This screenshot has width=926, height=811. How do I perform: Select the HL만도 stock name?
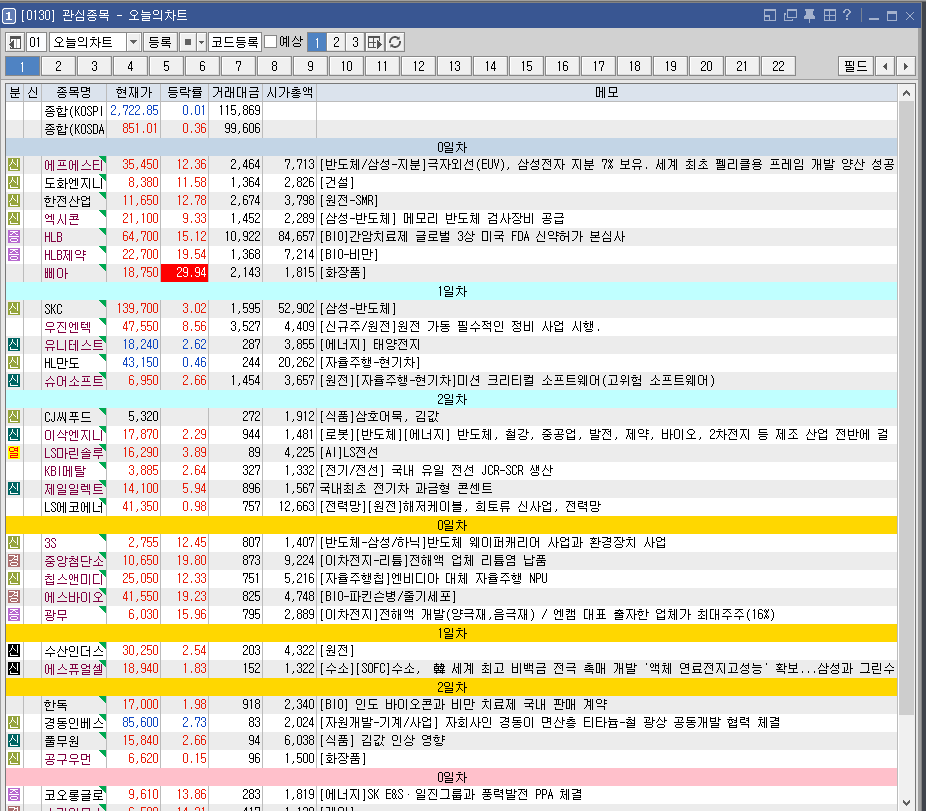[61, 363]
